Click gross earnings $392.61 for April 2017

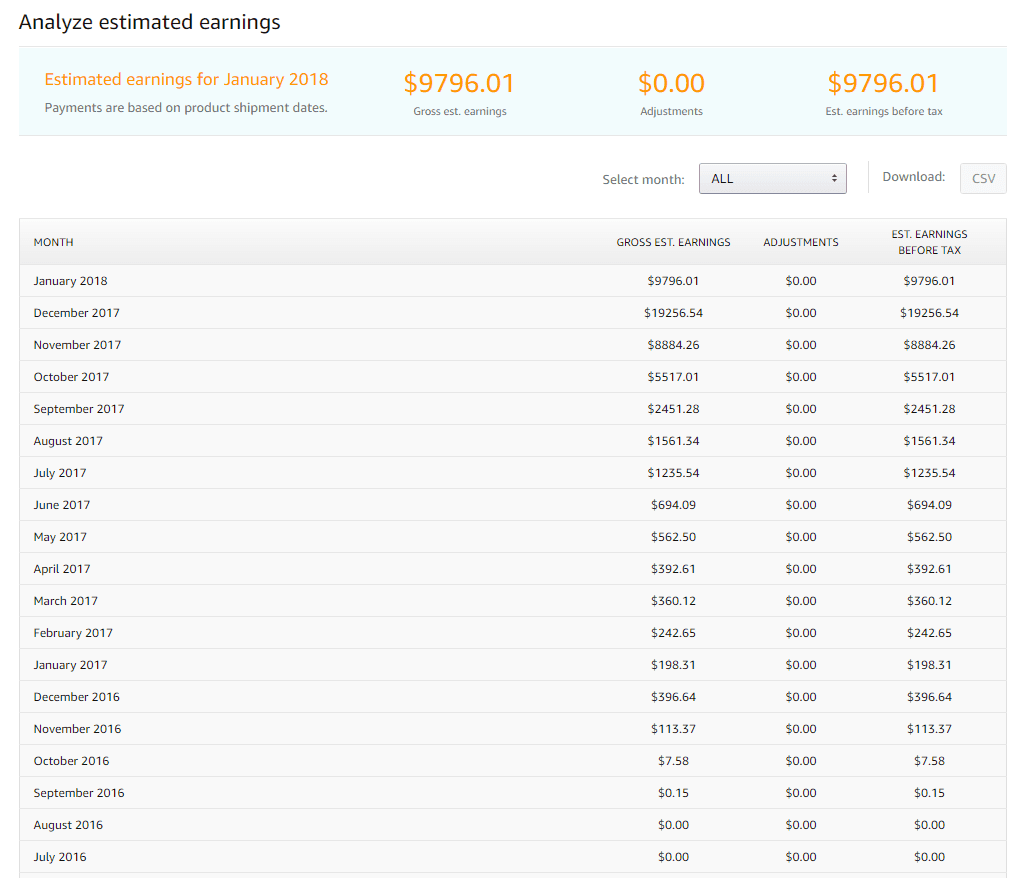(673, 569)
